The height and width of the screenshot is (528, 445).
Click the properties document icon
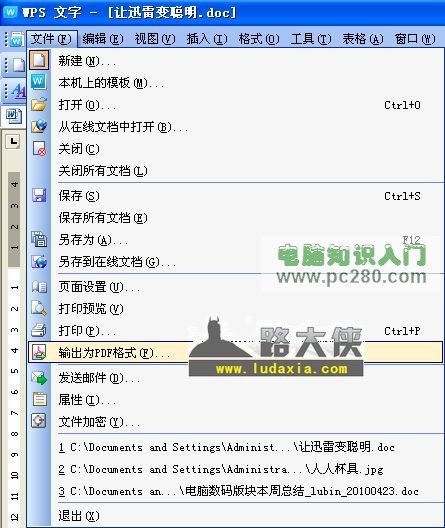pos(39,399)
